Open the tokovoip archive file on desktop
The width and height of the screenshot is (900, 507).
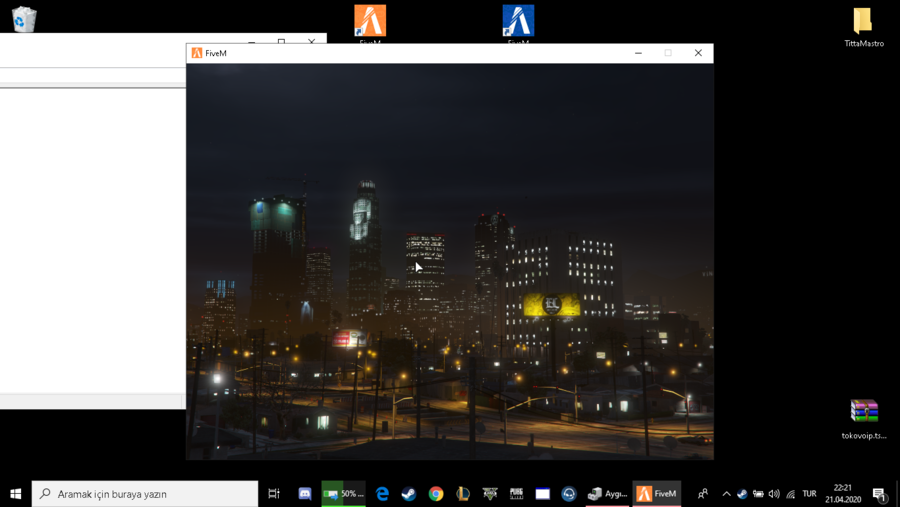point(864,419)
